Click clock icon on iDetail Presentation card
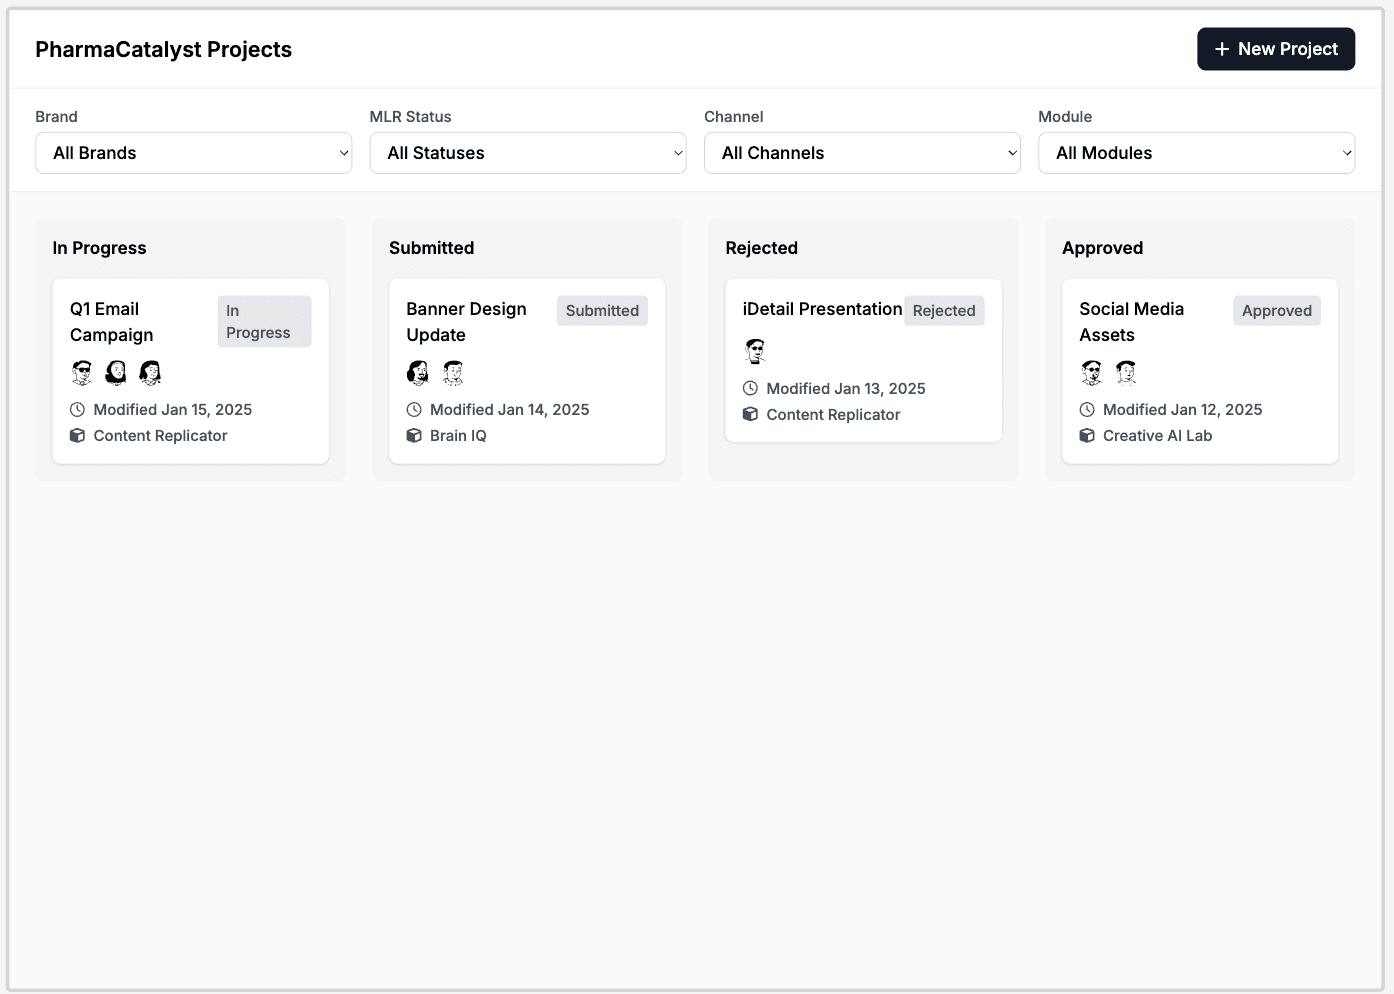 coord(750,389)
